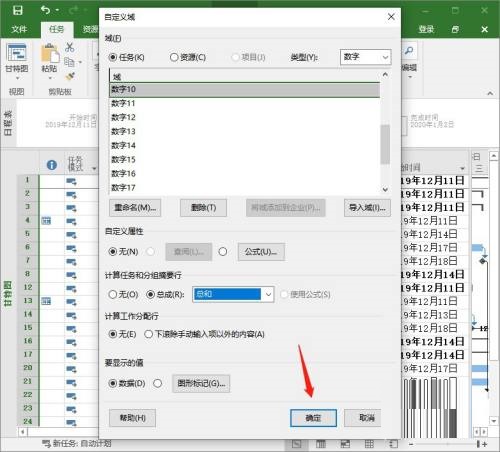The image size is (500, 452).
Task: Click the Team Planner view status bar icon
Action: pos(345,444)
